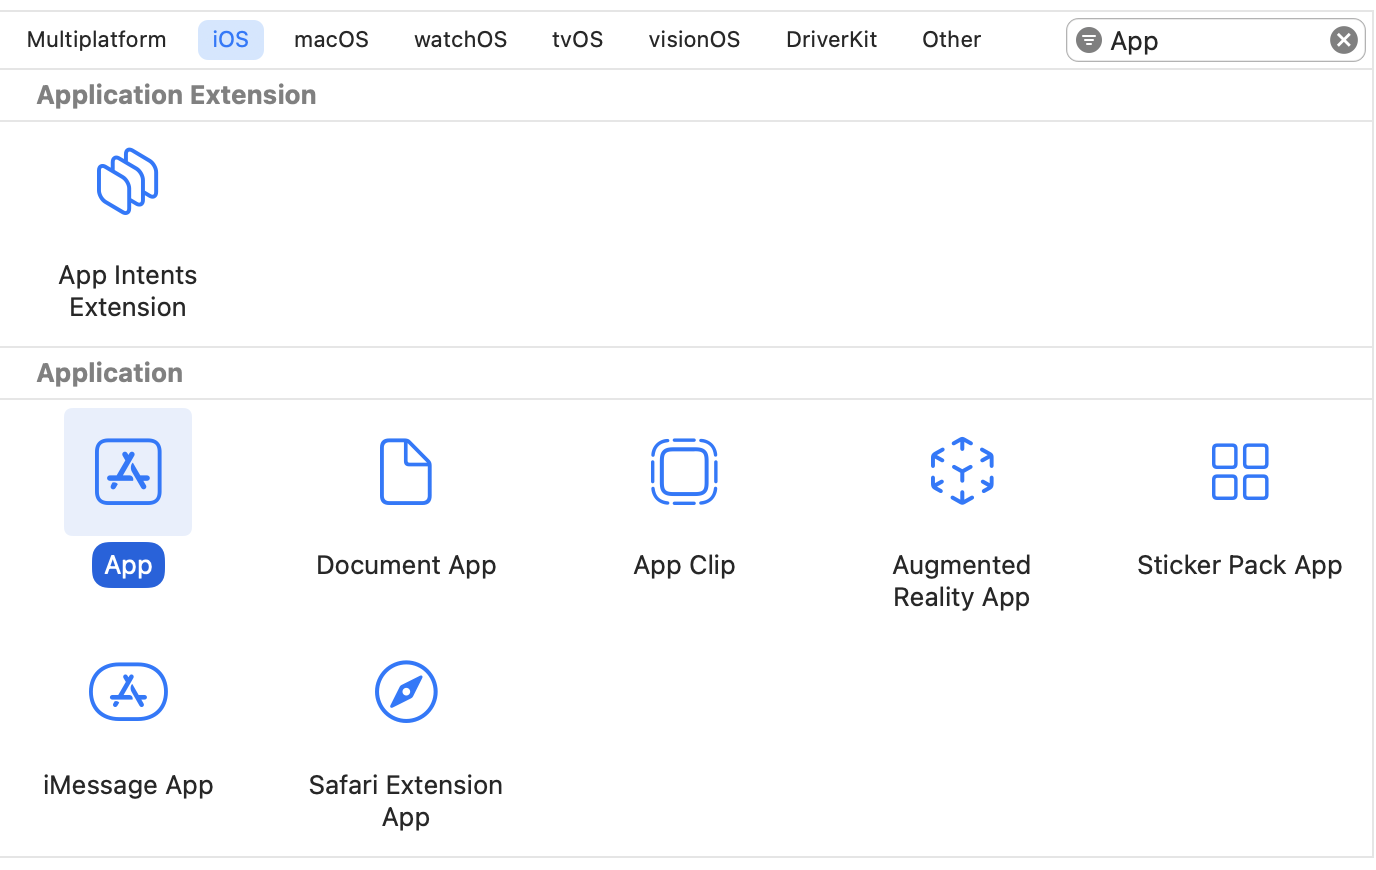Focus the template filter search field
Image resolution: width=1376 pixels, height=870 pixels.
click(x=1216, y=40)
